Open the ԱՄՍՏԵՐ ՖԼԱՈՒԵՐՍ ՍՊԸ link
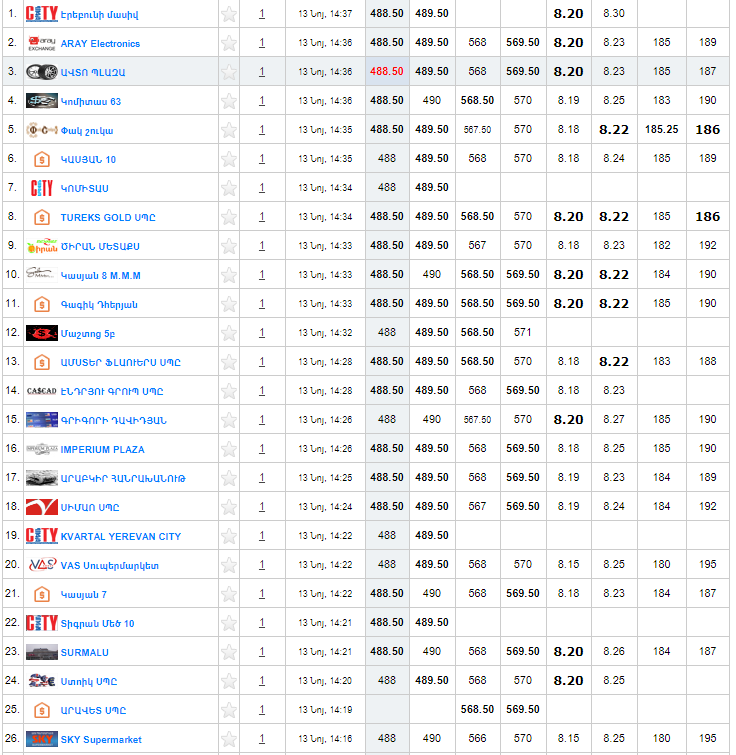This screenshot has height=755, width=736. pyautogui.click(x=120, y=362)
